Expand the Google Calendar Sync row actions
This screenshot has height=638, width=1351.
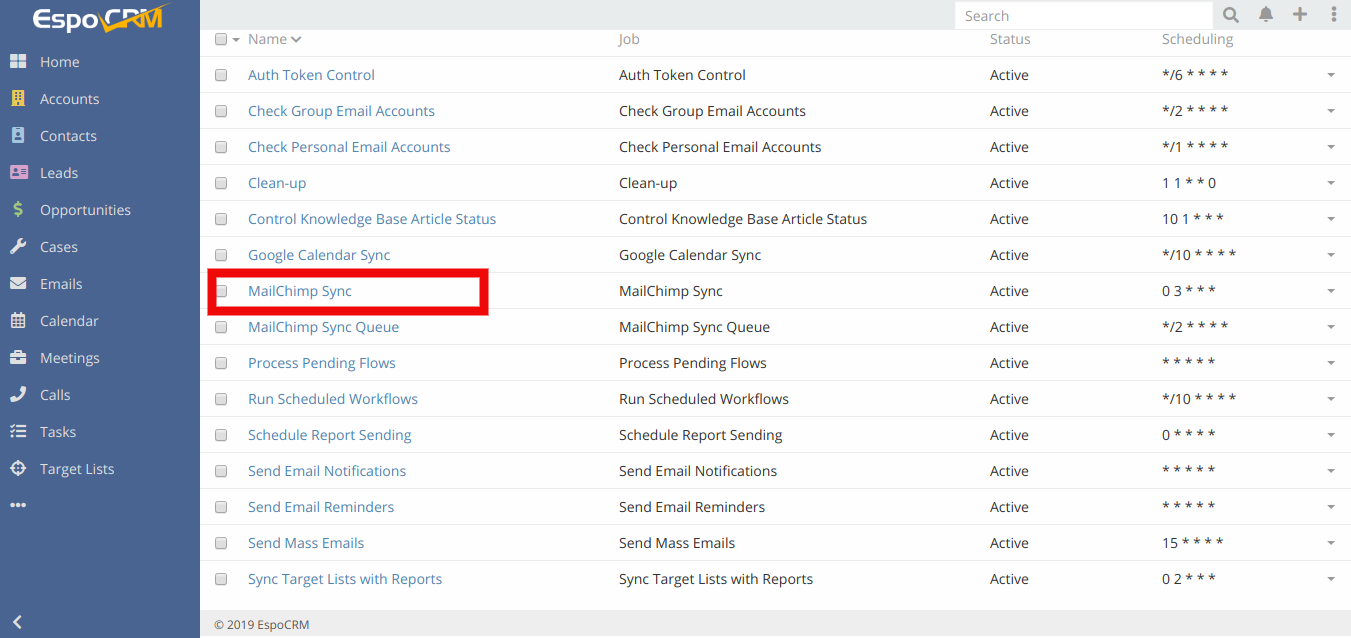tap(1331, 256)
